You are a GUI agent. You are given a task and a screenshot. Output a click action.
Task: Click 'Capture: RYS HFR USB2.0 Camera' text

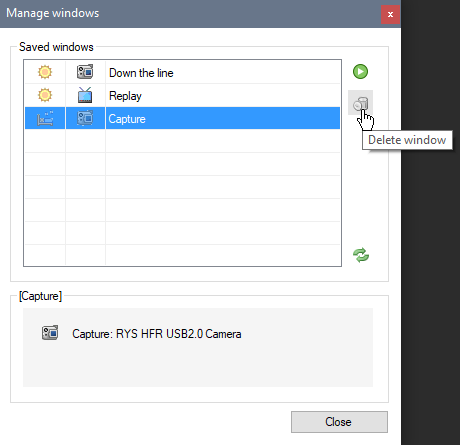point(157,334)
